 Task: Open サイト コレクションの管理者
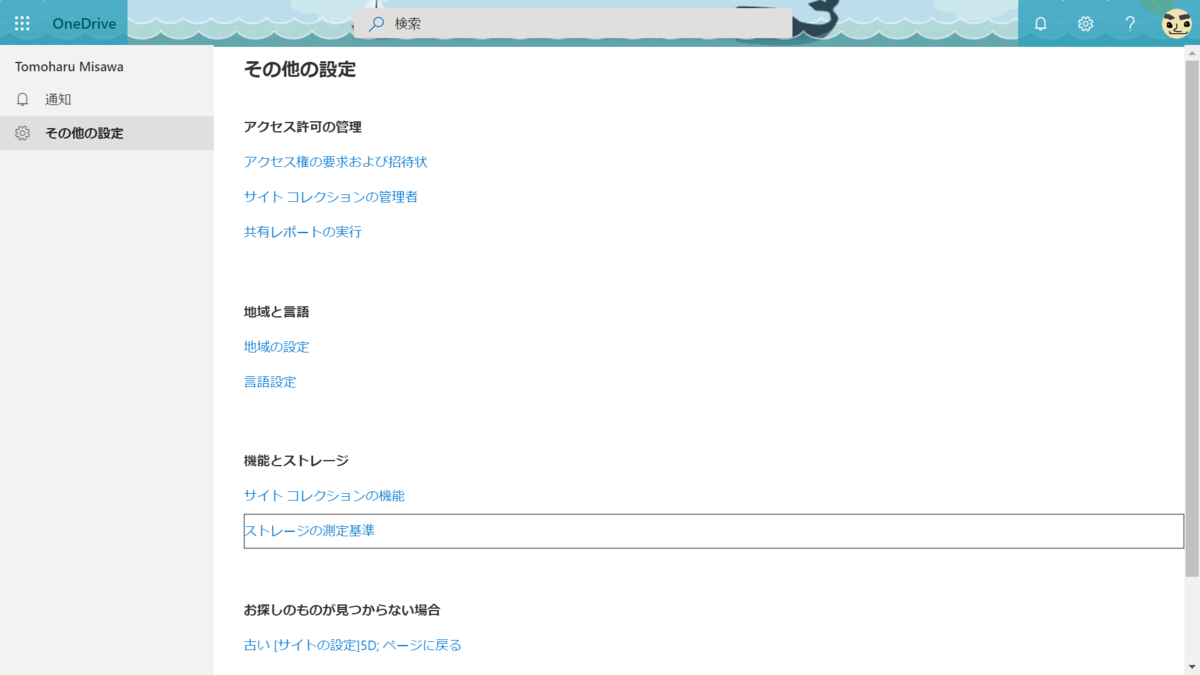[x=331, y=197]
